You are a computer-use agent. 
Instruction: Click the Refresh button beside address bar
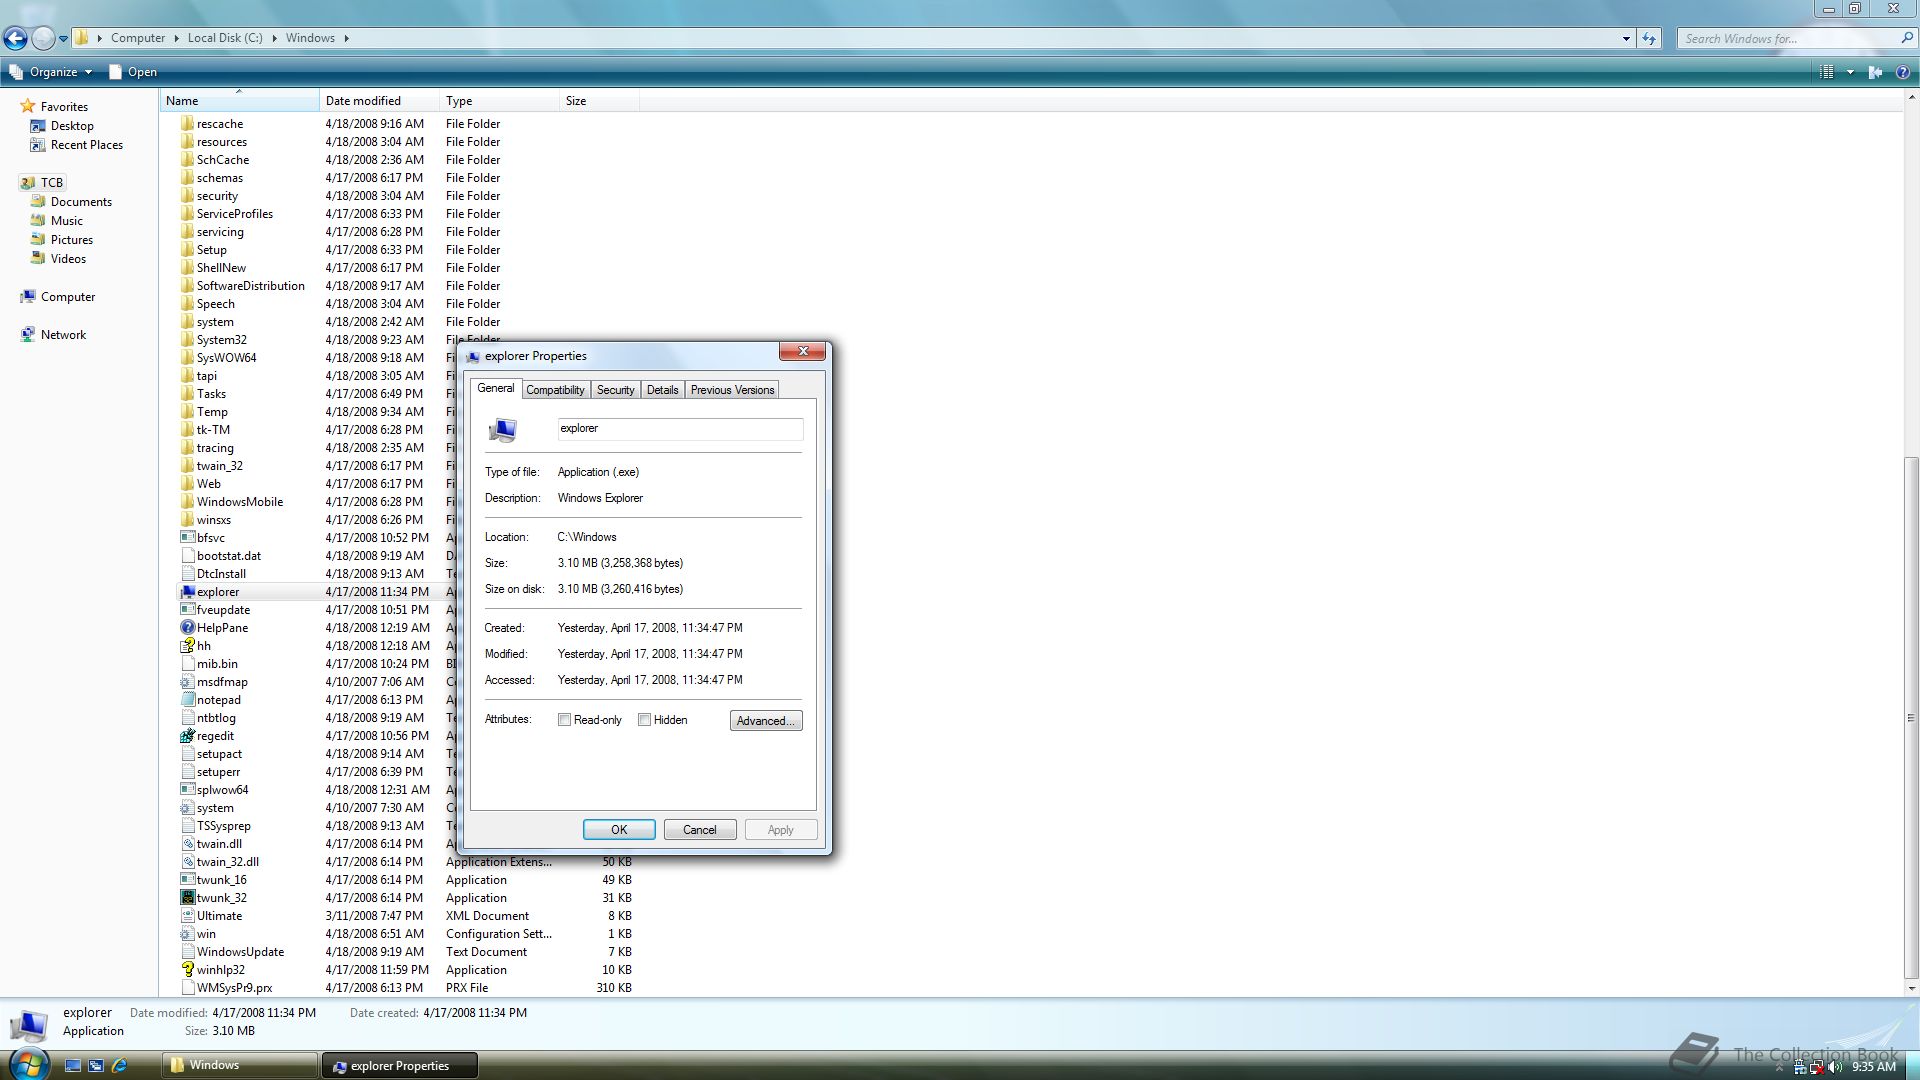1649,38
